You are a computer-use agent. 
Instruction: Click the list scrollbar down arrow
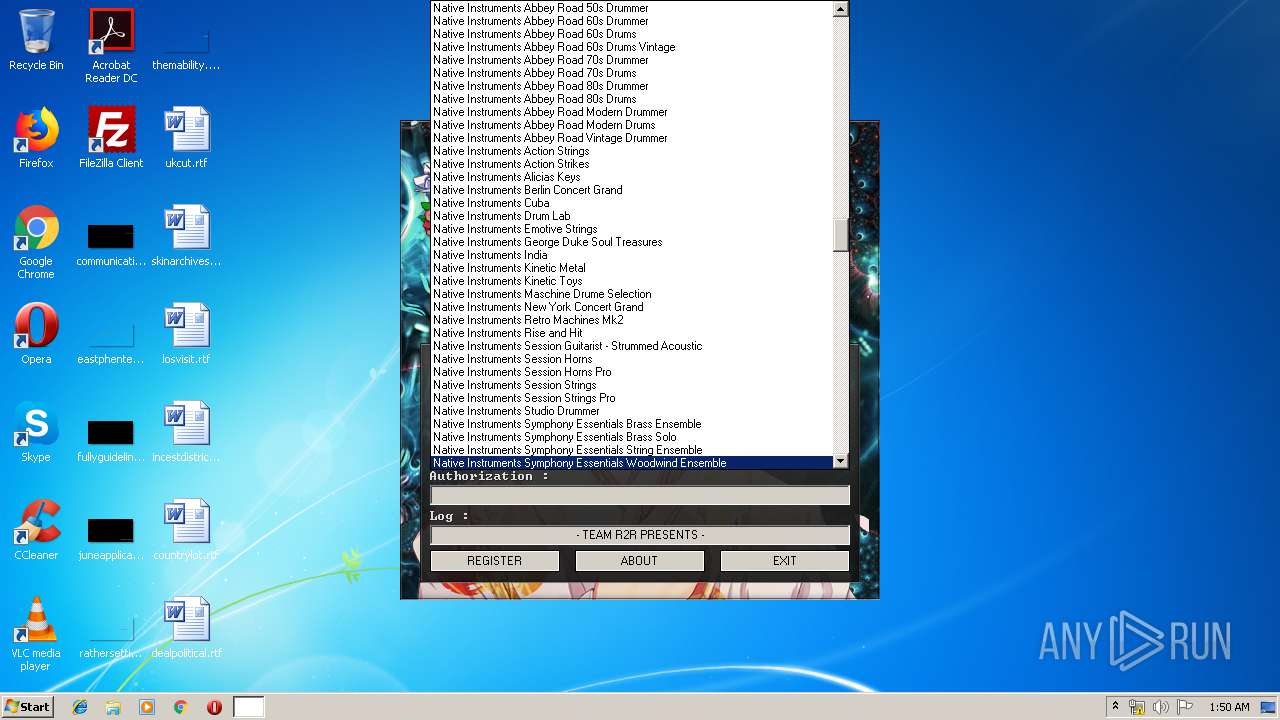(x=840, y=461)
